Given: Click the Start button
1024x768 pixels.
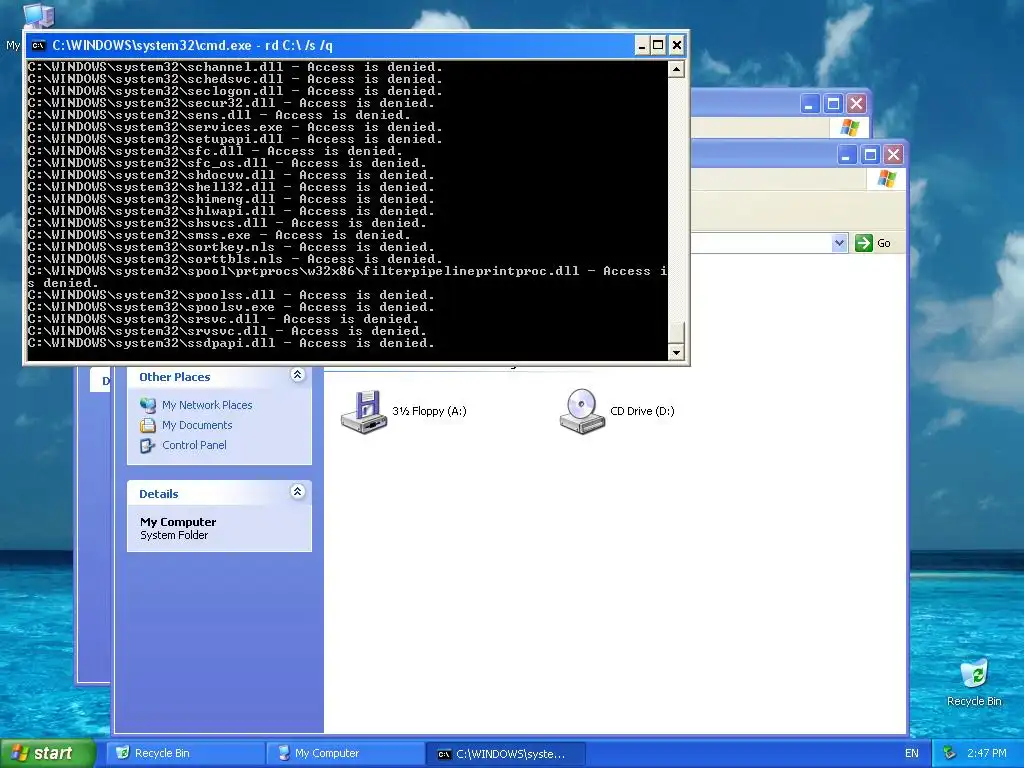Looking at the screenshot, I should click(47, 753).
